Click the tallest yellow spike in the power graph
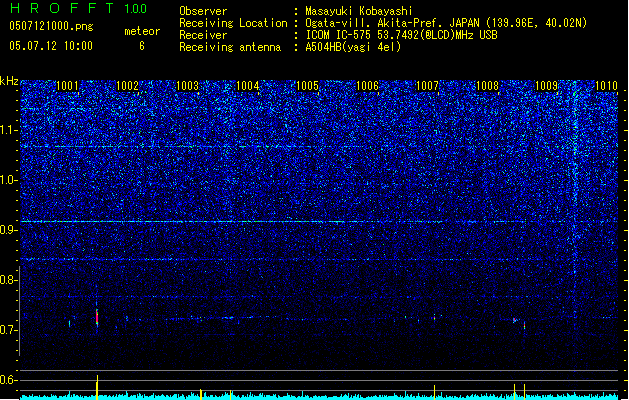This screenshot has height=400, width=629. [x=97, y=387]
